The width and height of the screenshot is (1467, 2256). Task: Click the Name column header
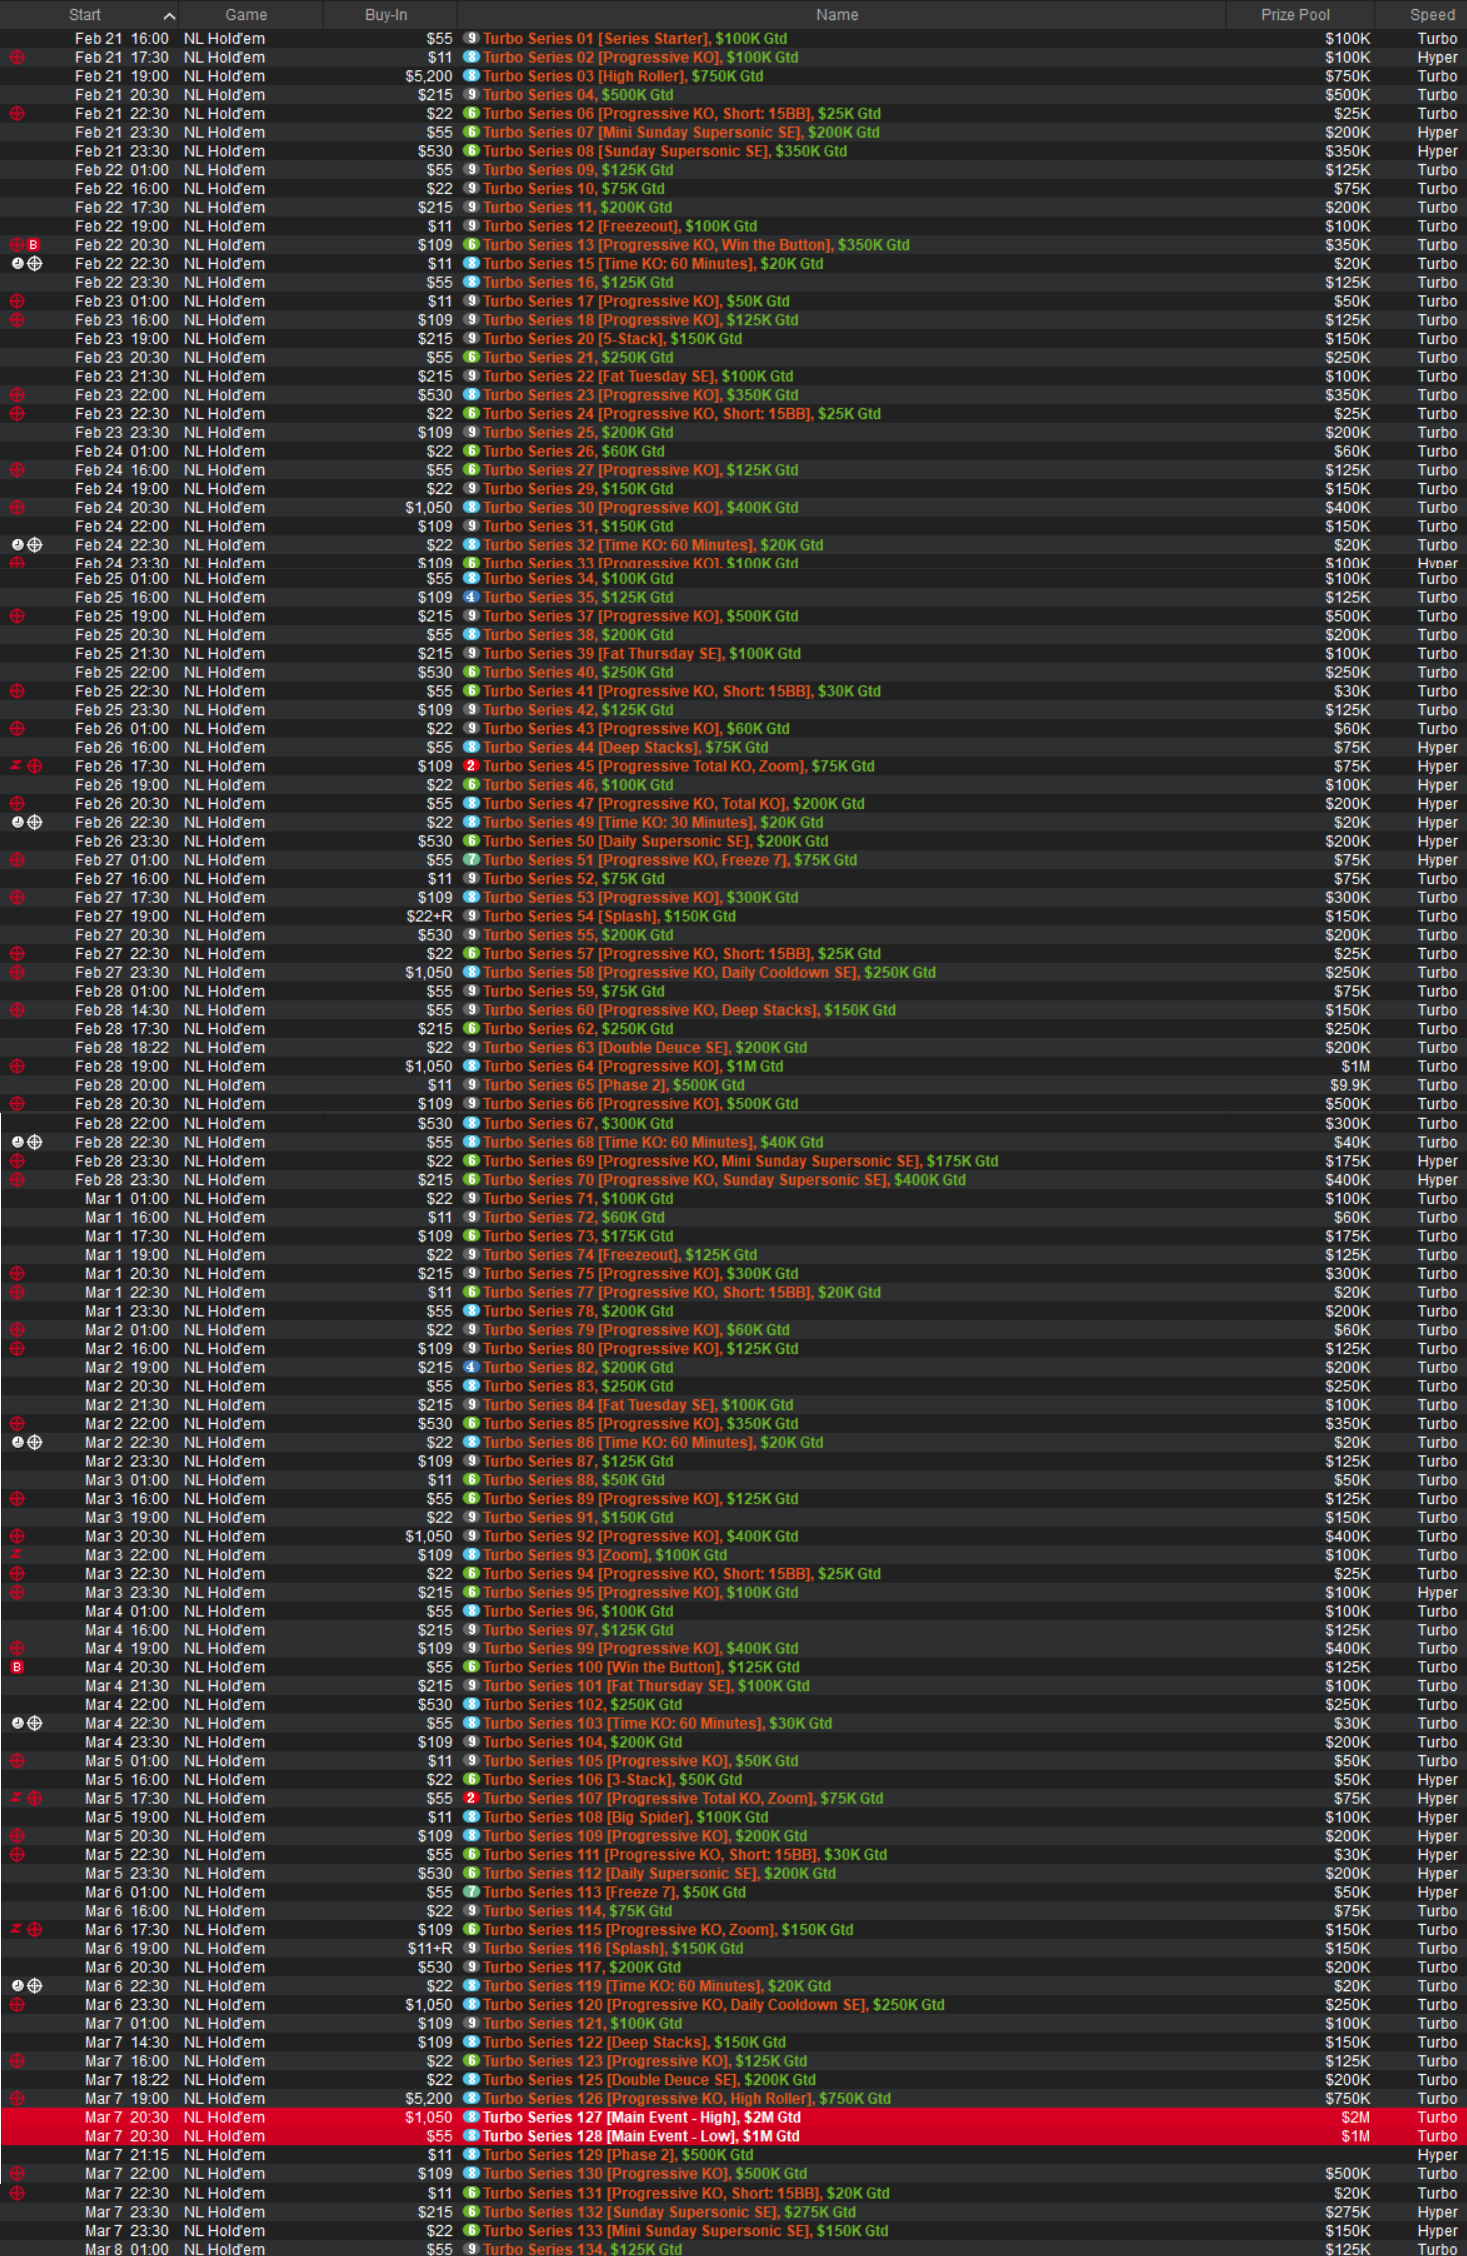coord(836,15)
